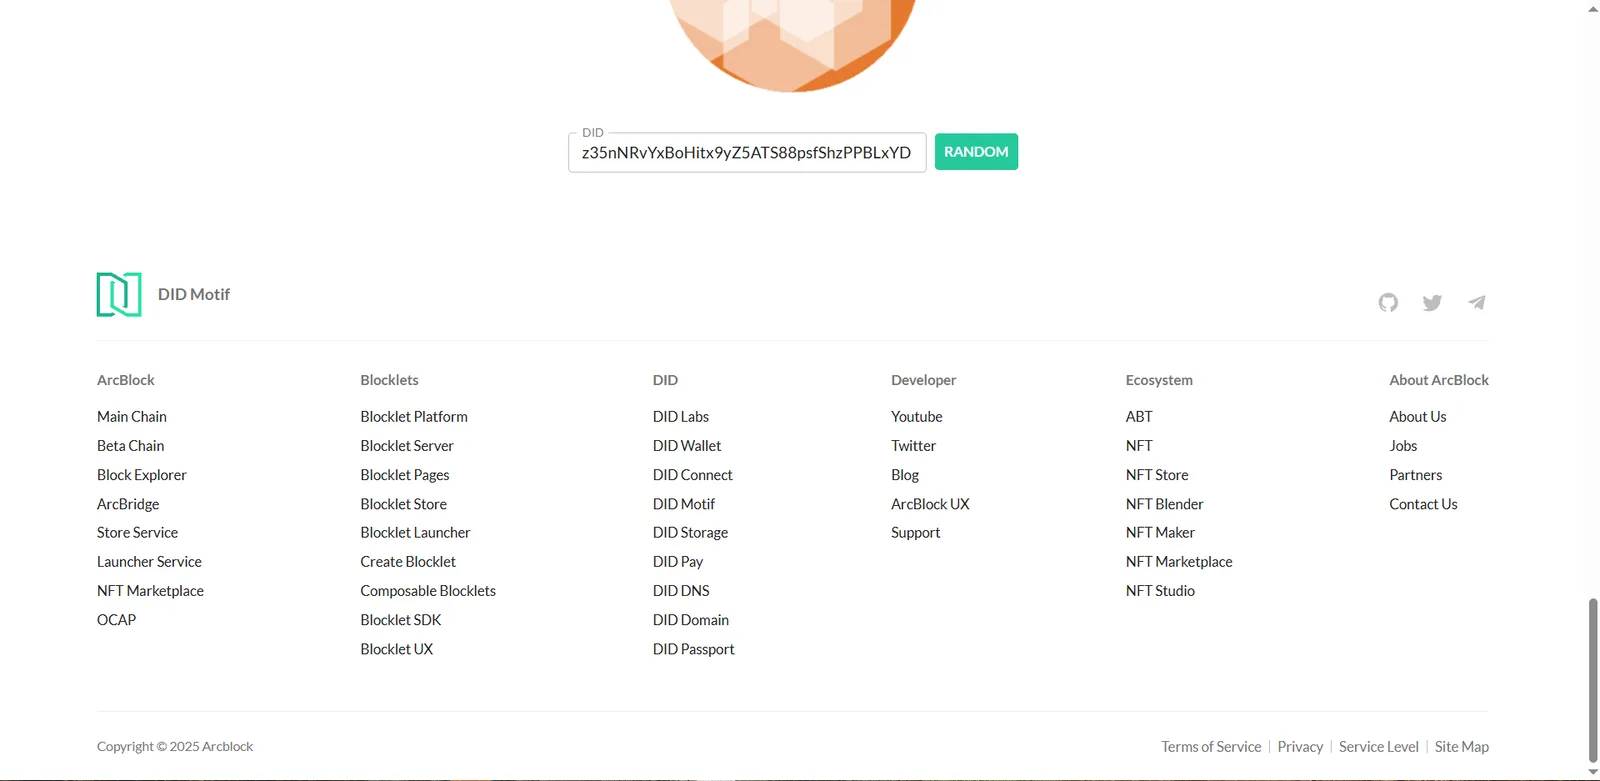Open NFT Store link
1600x781 pixels.
(x=1157, y=475)
